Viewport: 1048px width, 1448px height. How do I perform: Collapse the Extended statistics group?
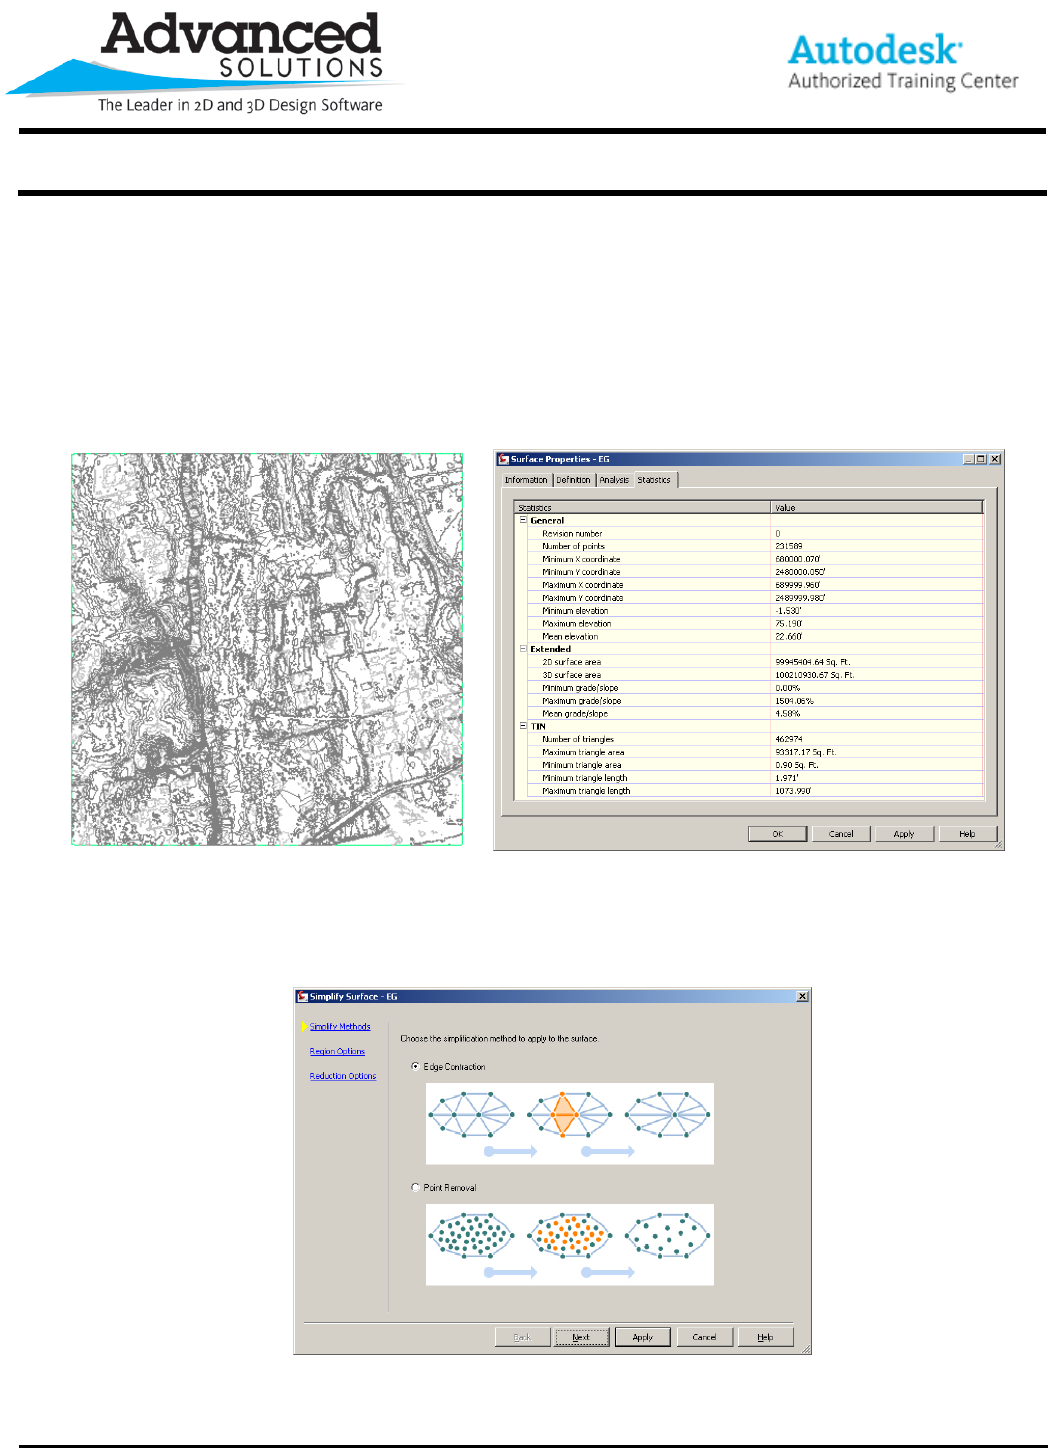522,648
